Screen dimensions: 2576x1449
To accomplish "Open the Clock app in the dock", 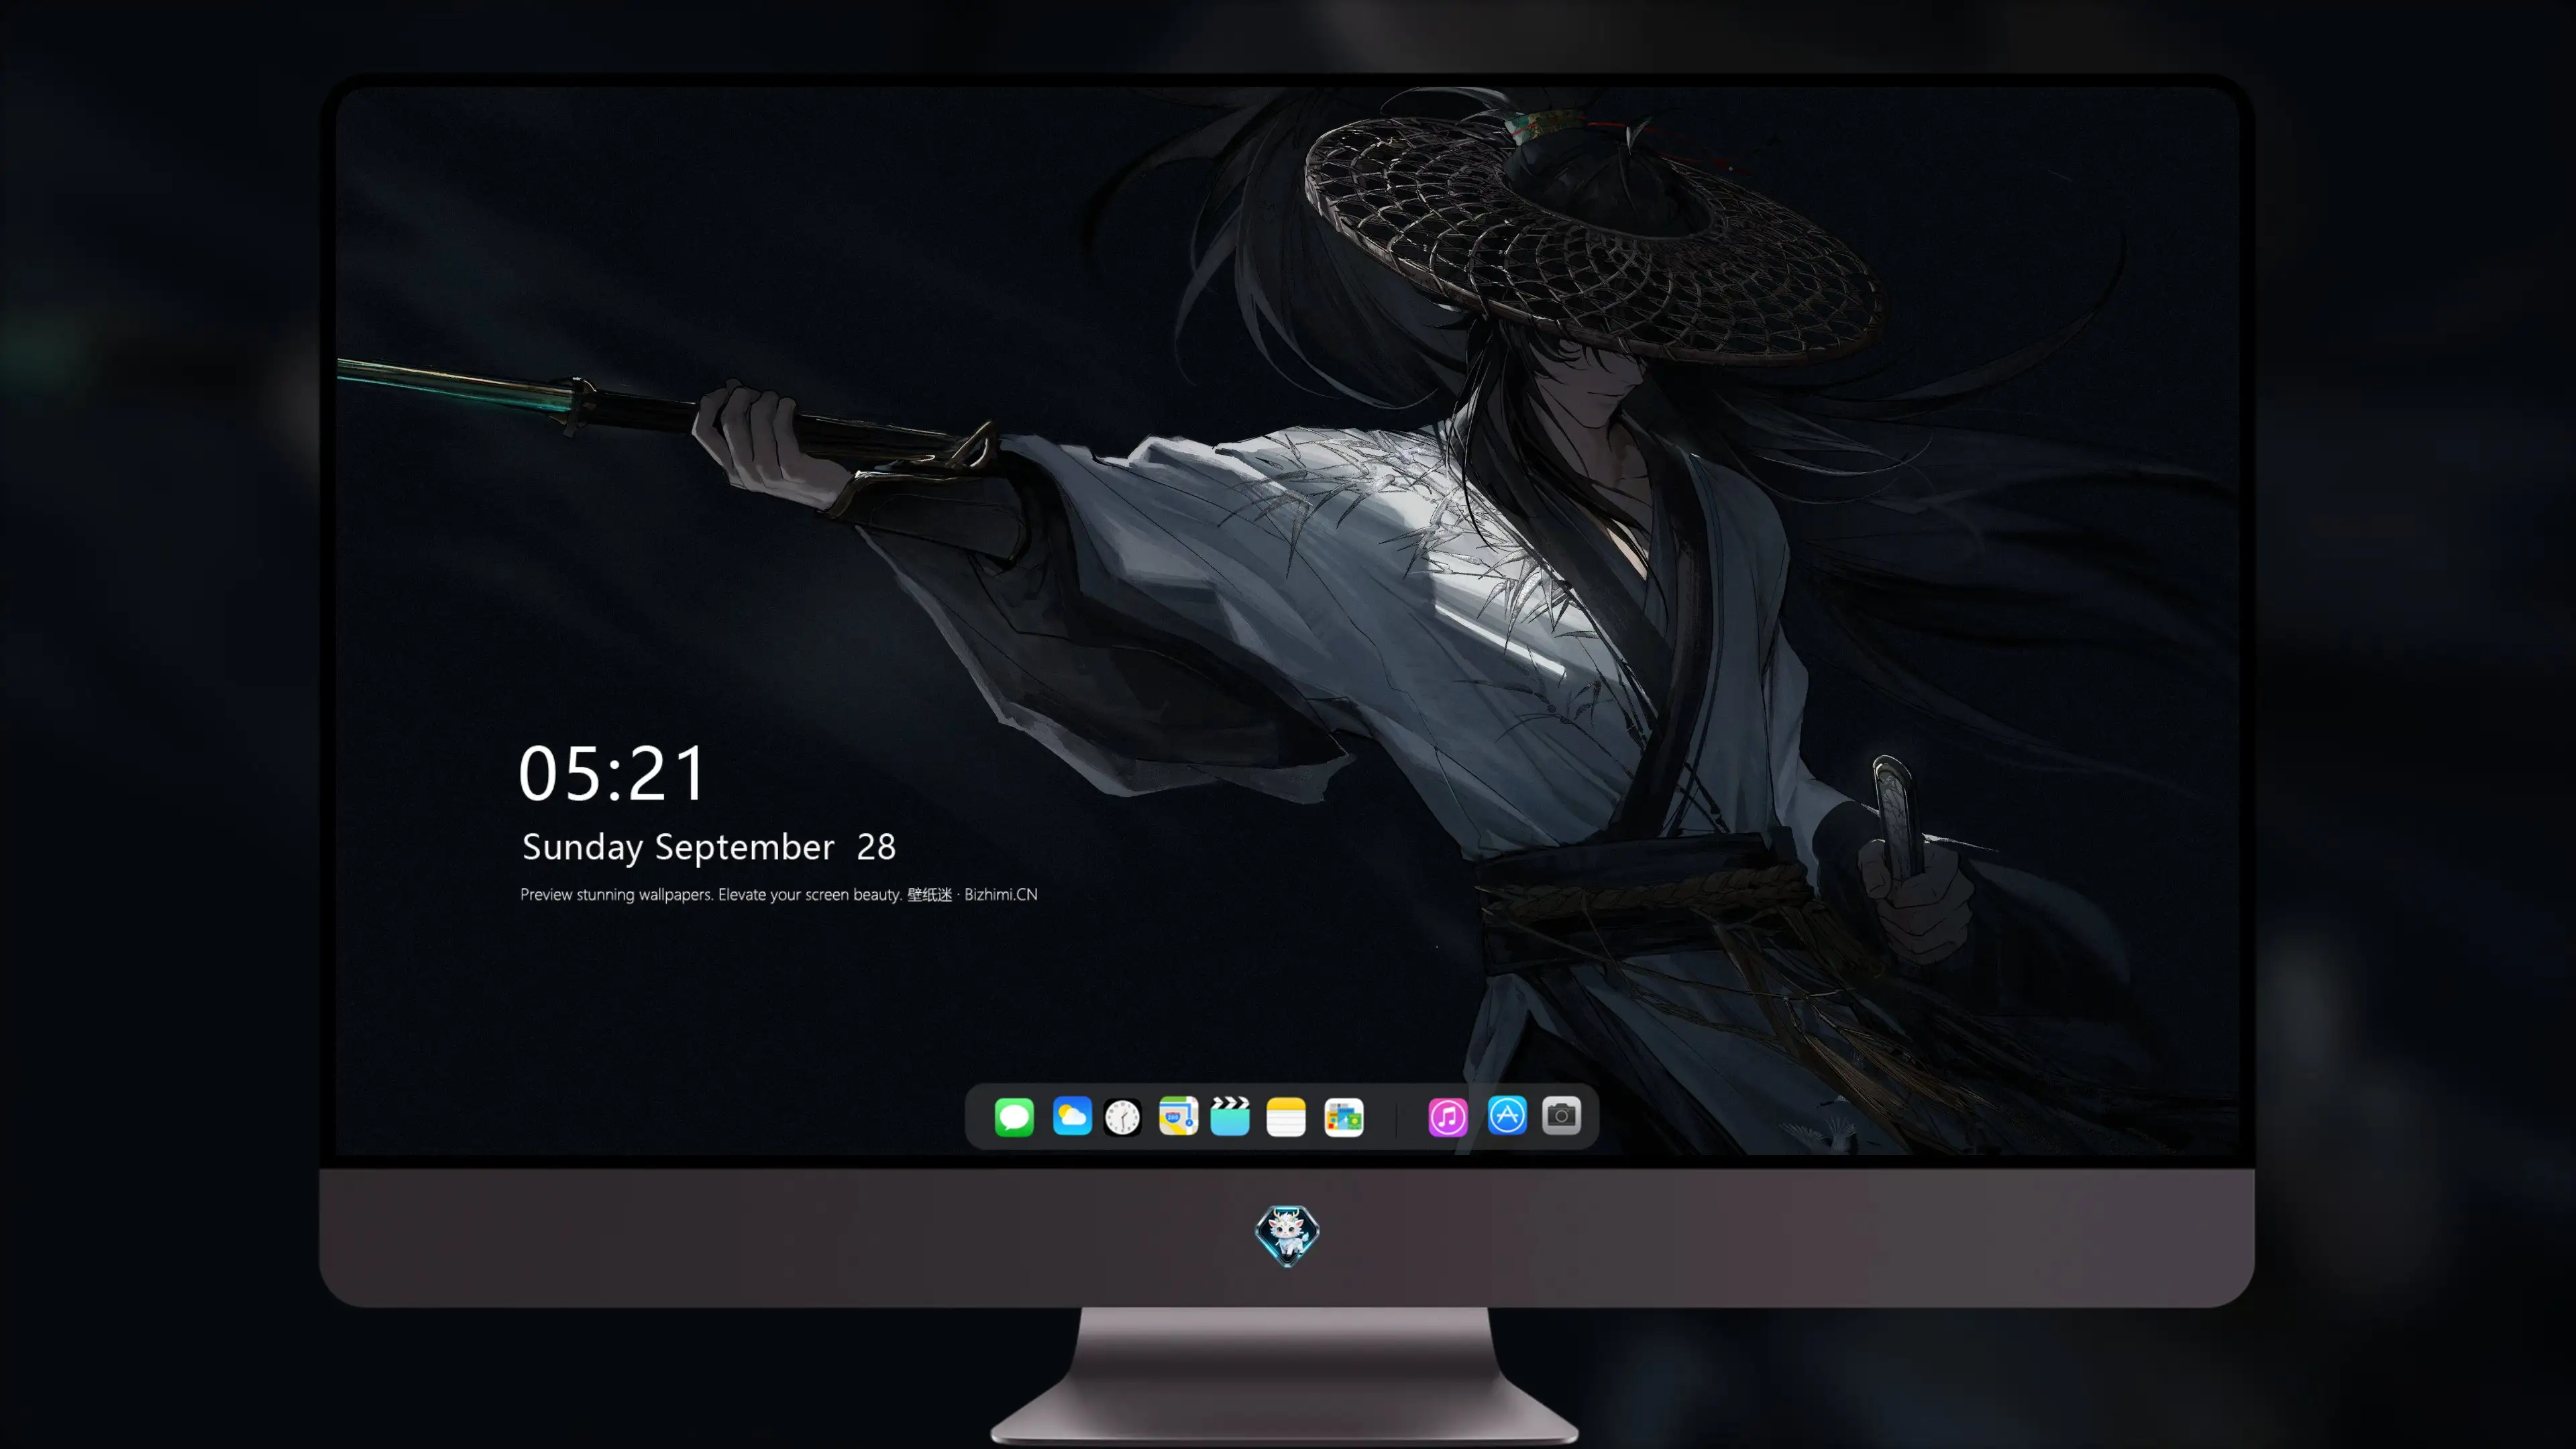I will pyautogui.click(x=1122, y=1117).
